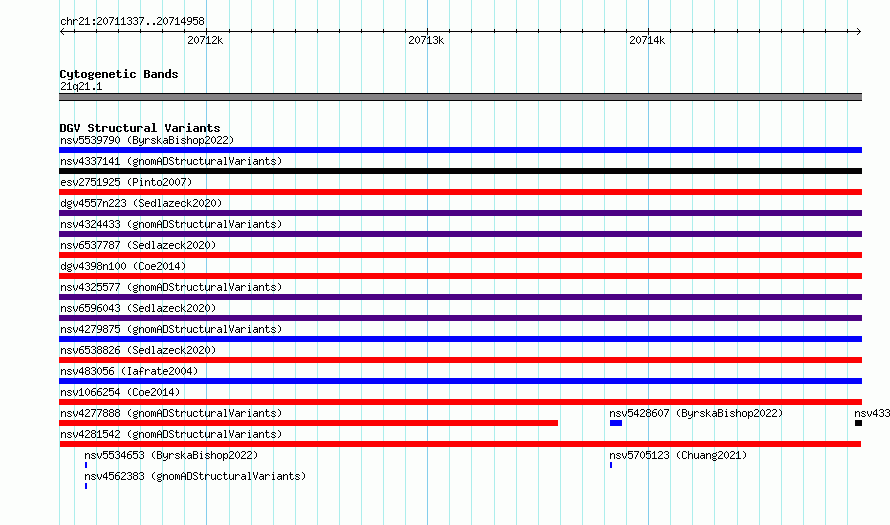Click the nsv4325577 (gnomADStructuralVariants) label
Viewport: 890px width, 525px height.
point(171,287)
